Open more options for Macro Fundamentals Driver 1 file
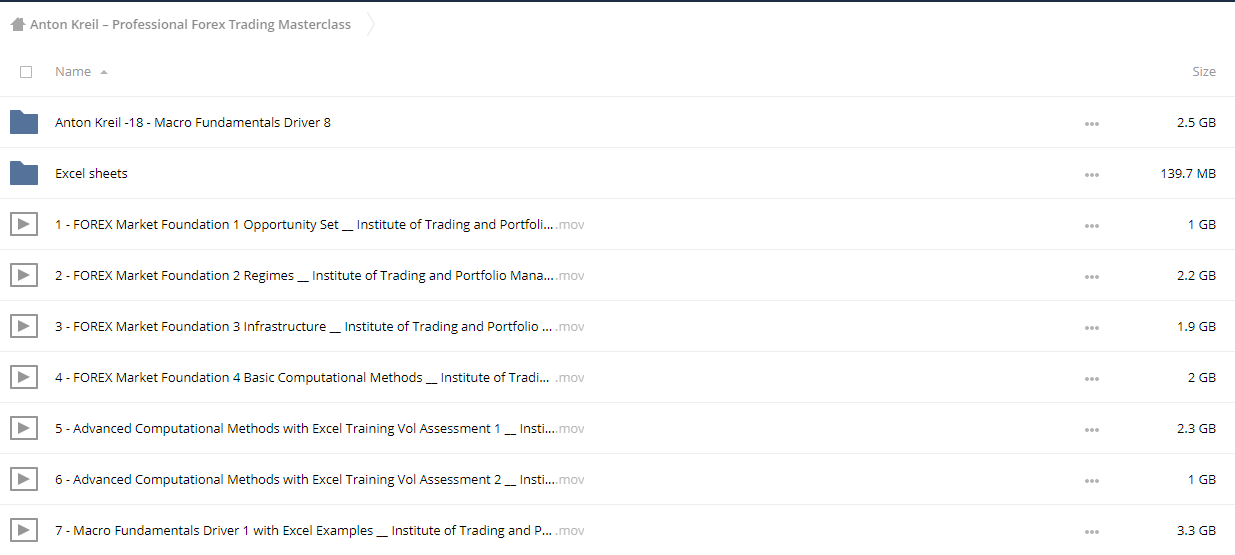This screenshot has height=555, width=1235. [1091, 531]
